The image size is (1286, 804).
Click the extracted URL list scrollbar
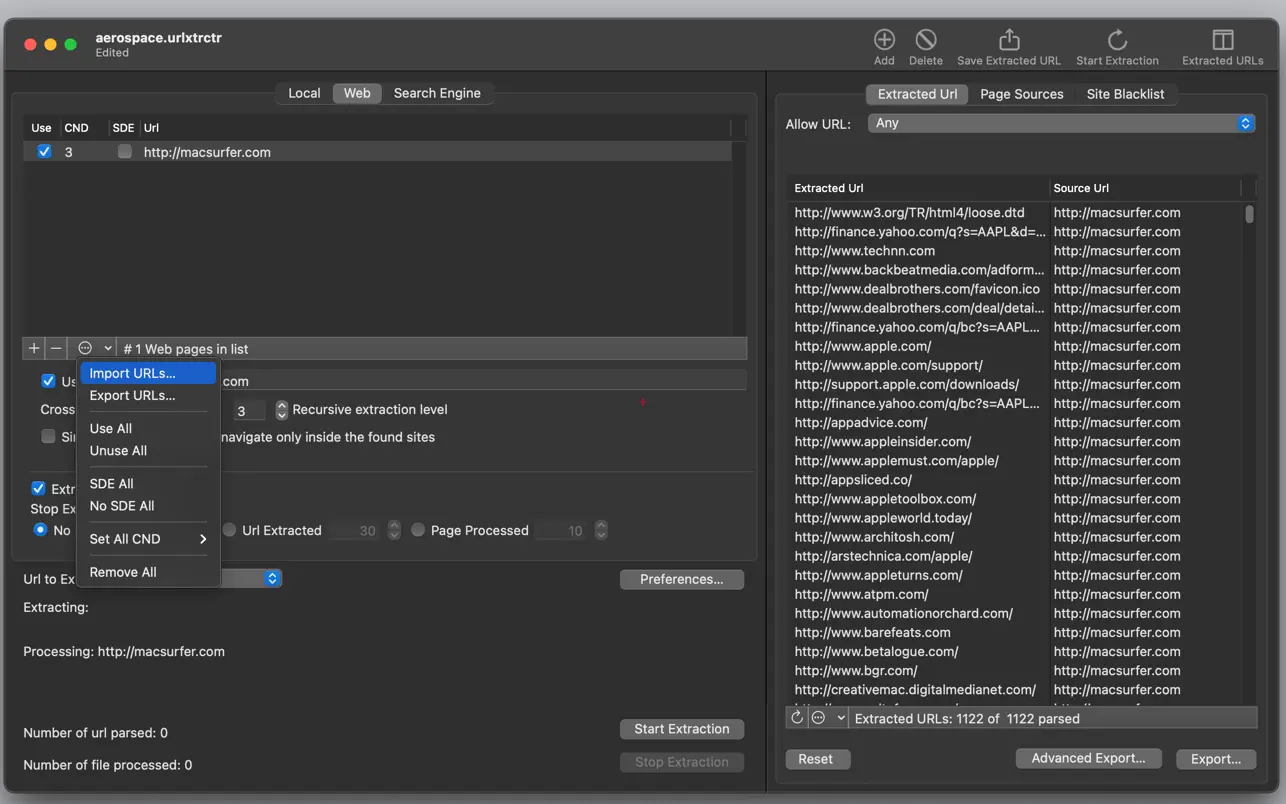click(1249, 214)
